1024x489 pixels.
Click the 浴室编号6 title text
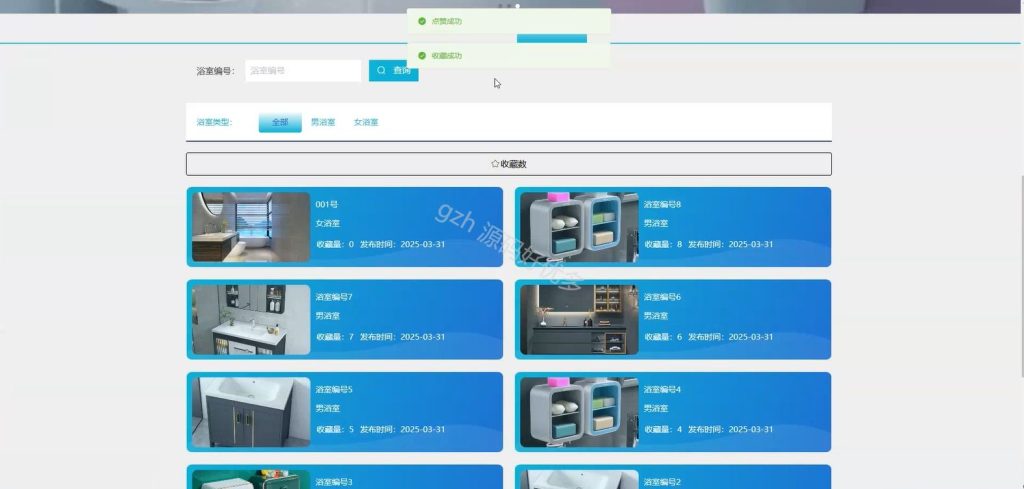pyautogui.click(x=662, y=297)
